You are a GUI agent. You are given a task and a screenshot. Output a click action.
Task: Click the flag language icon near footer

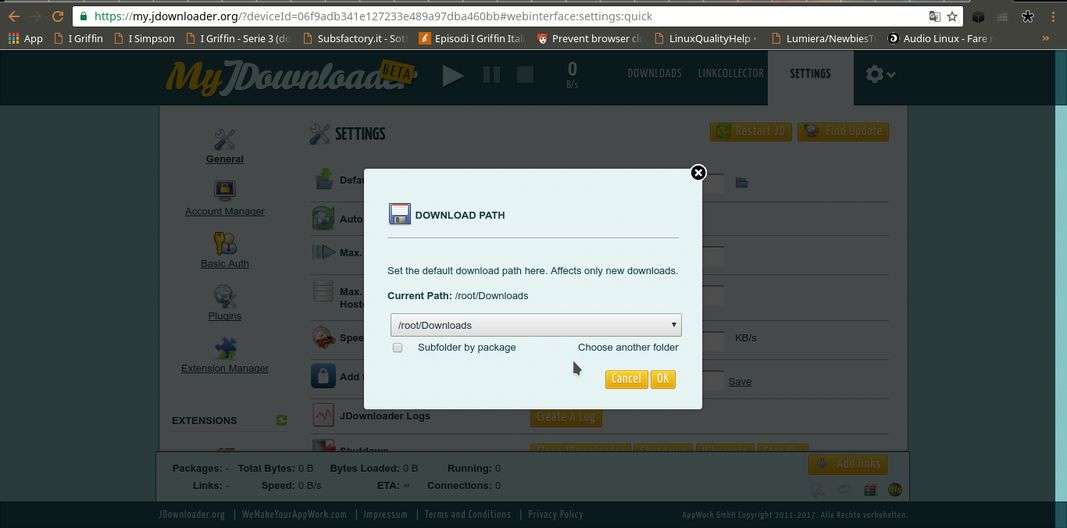(x=870, y=490)
